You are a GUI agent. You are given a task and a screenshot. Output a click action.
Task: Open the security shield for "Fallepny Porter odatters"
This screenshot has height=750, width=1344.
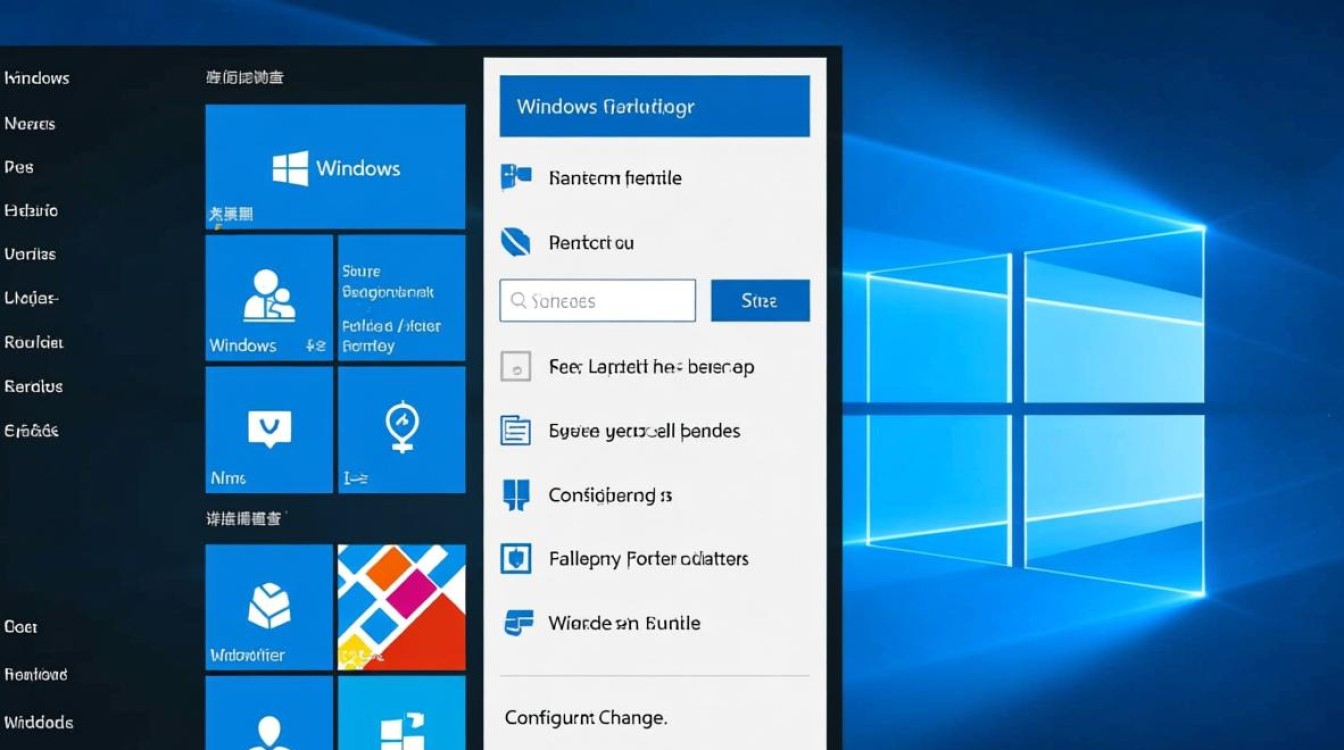pyautogui.click(x=514, y=559)
